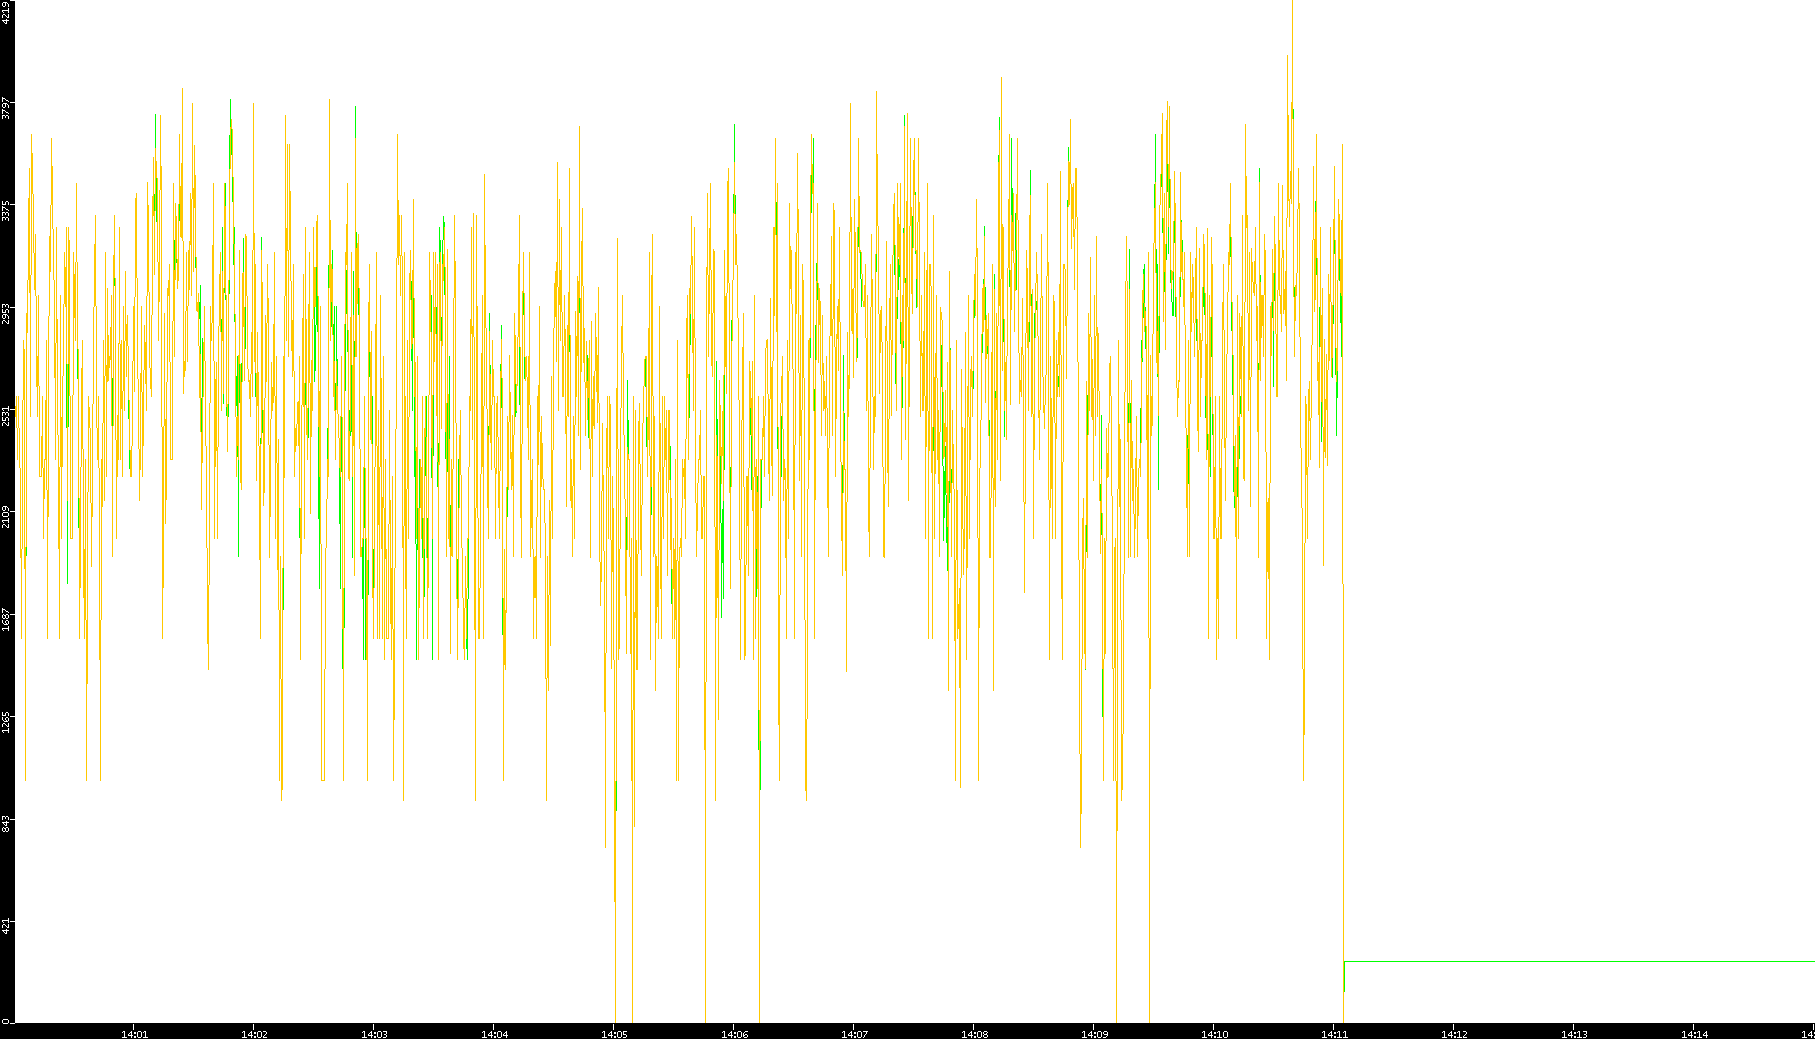Click the 843 value axis label

[x=6, y=822]
